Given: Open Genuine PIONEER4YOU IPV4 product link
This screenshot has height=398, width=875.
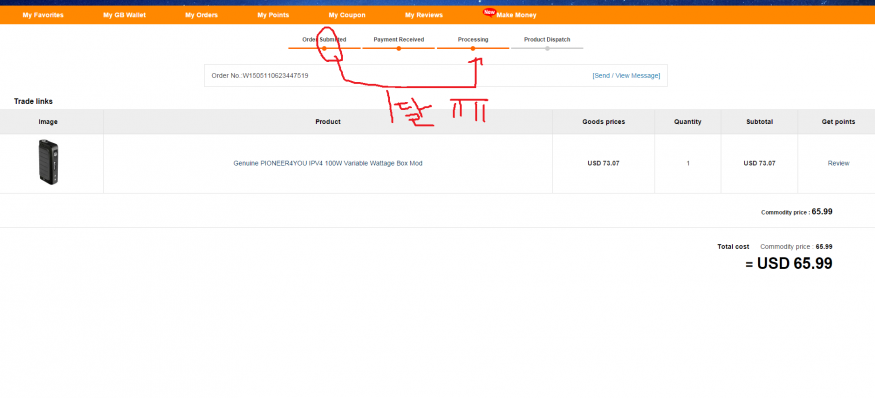Looking at the screenshot, I should [328, 164].
